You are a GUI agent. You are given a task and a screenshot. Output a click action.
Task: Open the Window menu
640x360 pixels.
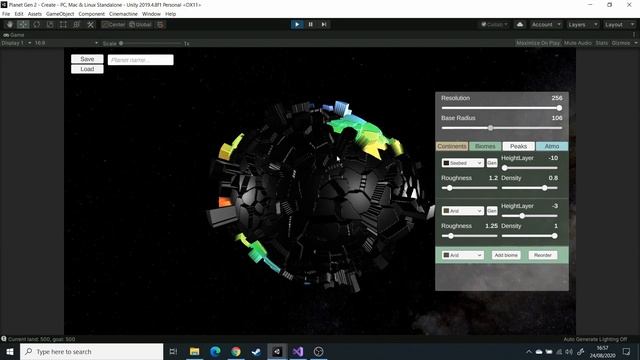click(x=151, y=14)
